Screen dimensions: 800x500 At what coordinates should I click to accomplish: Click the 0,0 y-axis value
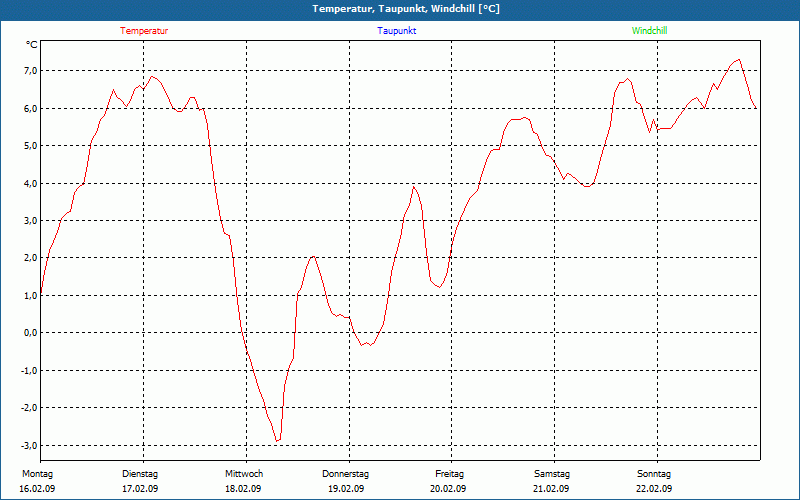(31, 333)
